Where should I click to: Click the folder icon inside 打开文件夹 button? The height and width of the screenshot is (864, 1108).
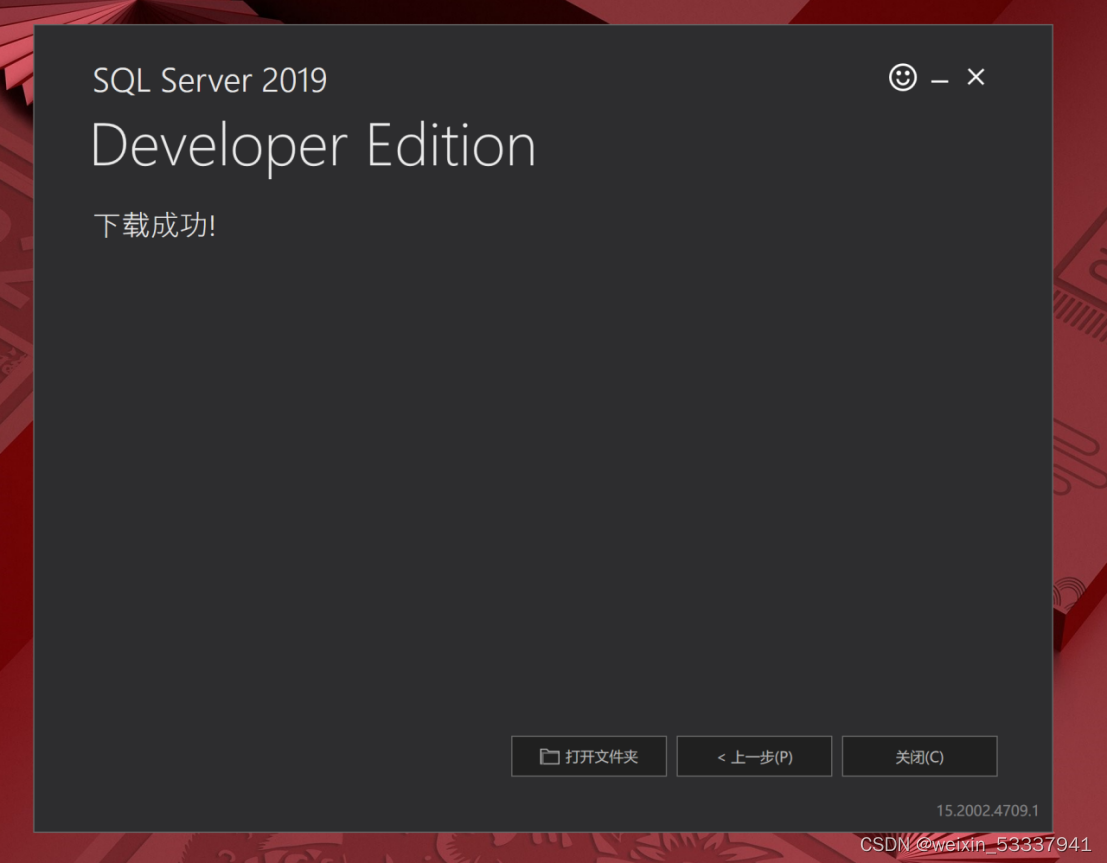549,757
